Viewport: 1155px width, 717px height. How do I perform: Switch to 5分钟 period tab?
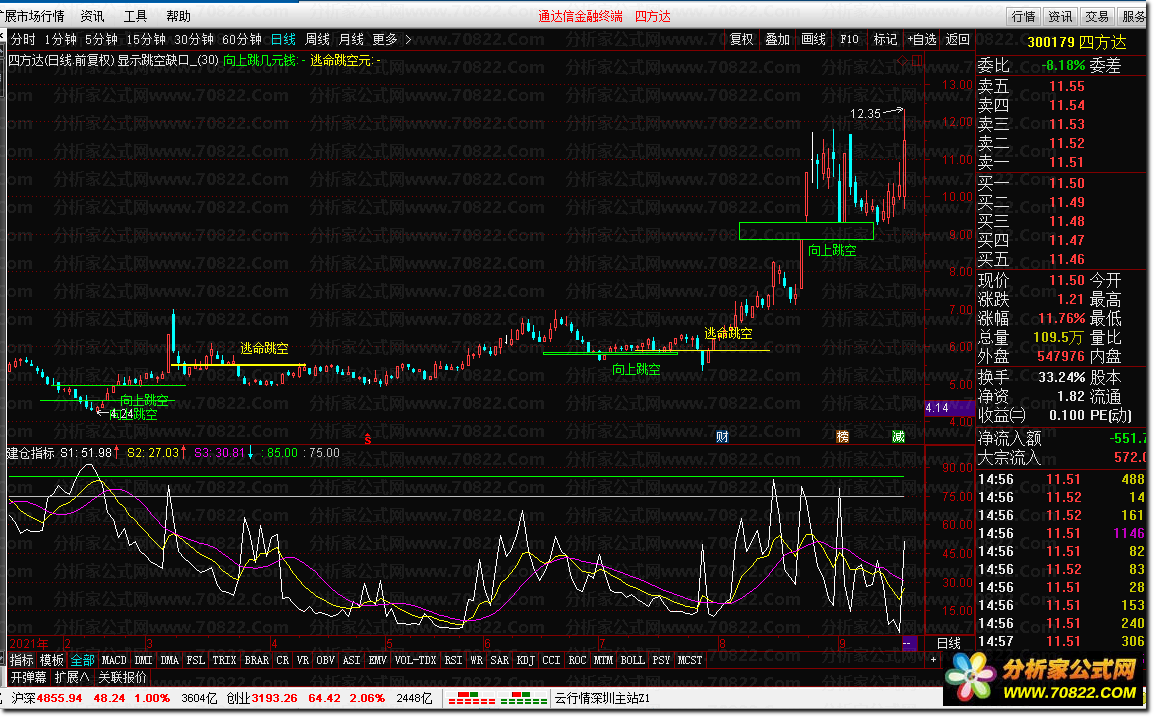pos(101,40)
